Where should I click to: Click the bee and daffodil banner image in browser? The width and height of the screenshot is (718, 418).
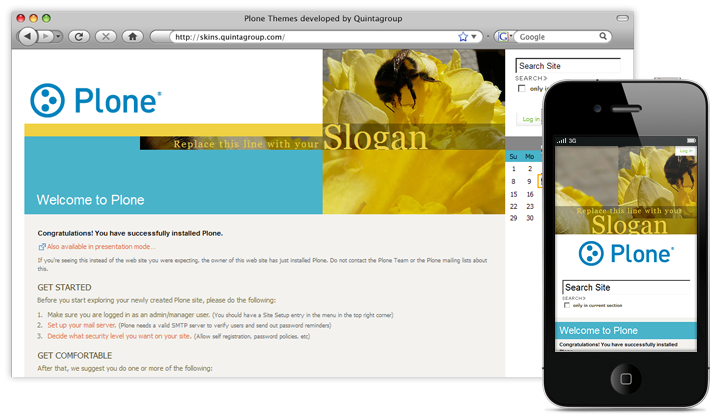pyautogui.click(x=413, y=131)
